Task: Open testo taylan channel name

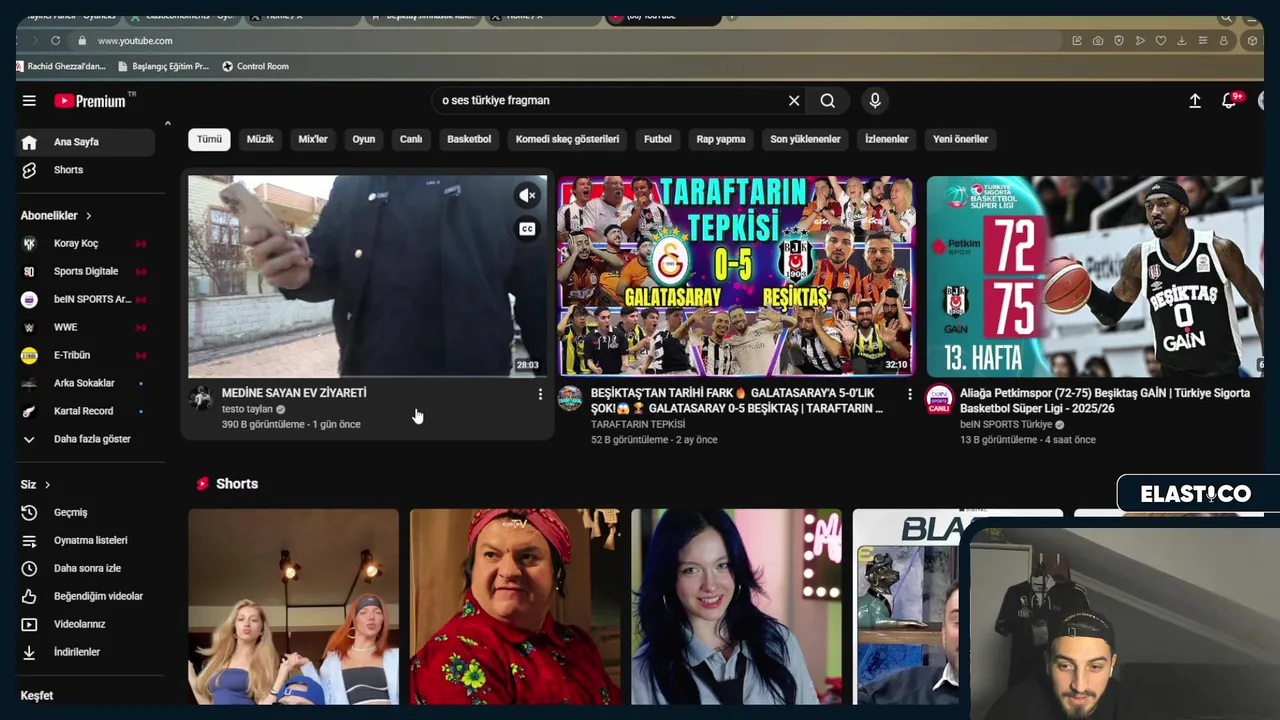Action: point(247,409)
